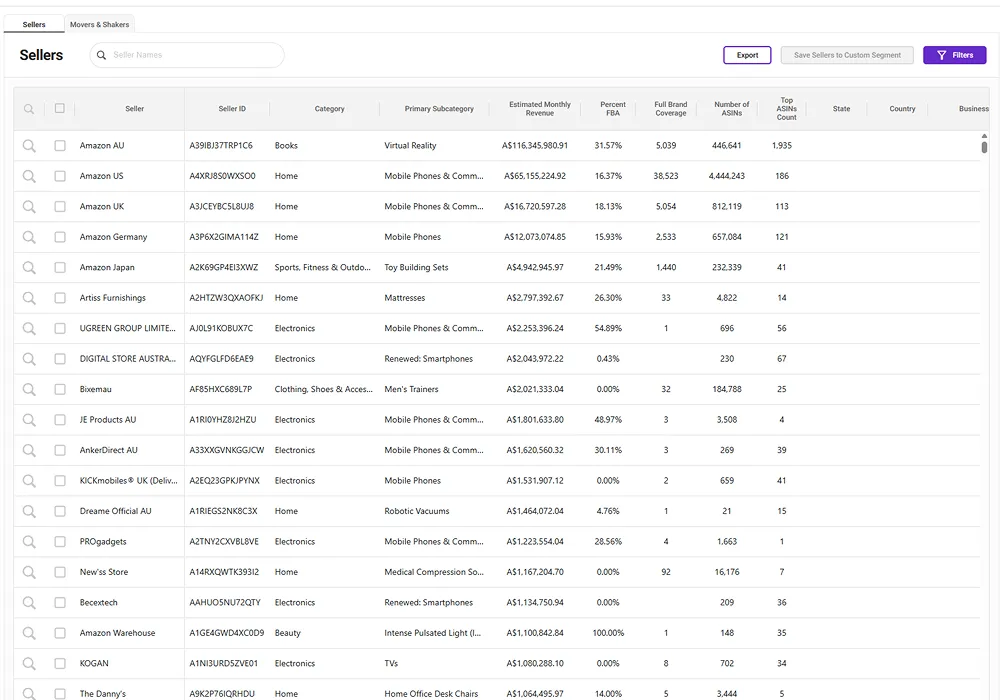Click the magnifier icon beside Amazon AU
Viewport: 1000px width, 700px height.
click(x=29, y=146)
